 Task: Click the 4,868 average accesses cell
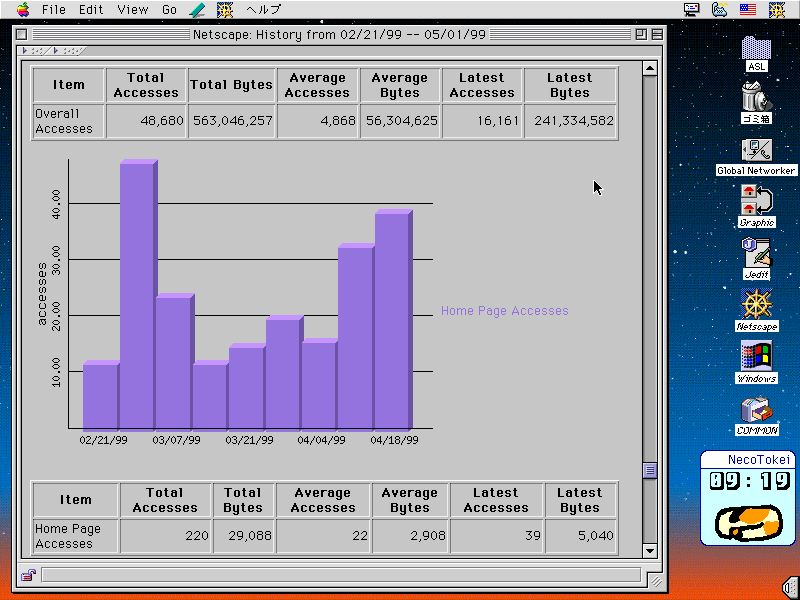318,121
